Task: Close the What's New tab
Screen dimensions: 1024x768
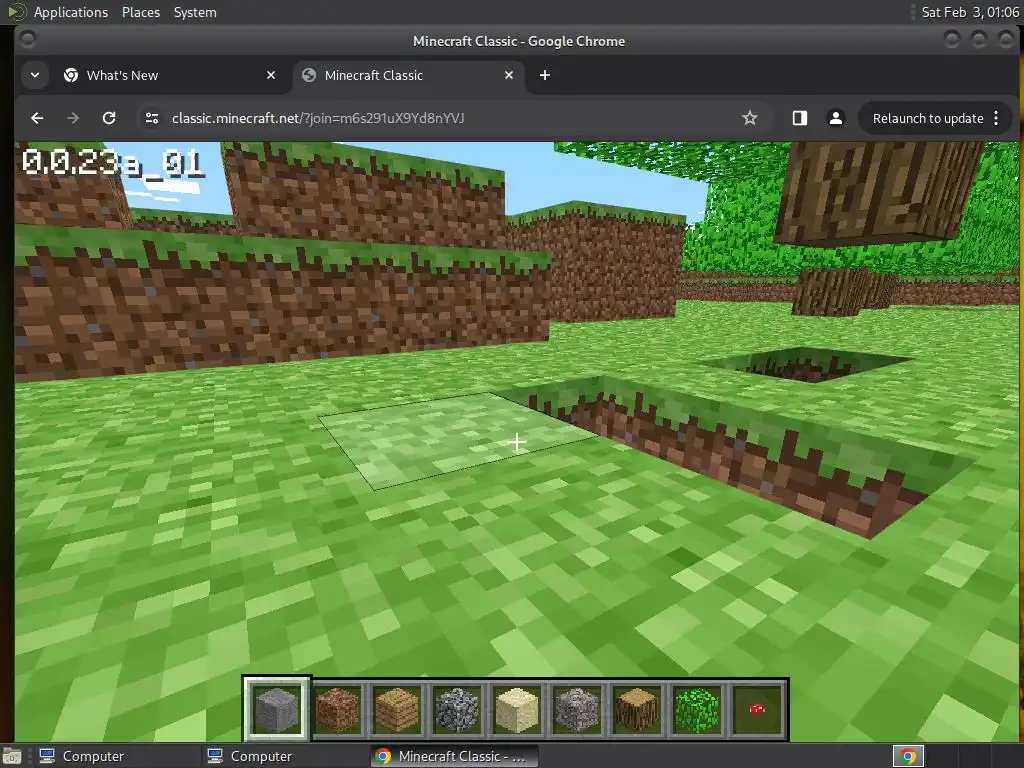Action: pyautogui.click(x=271, y=75)
